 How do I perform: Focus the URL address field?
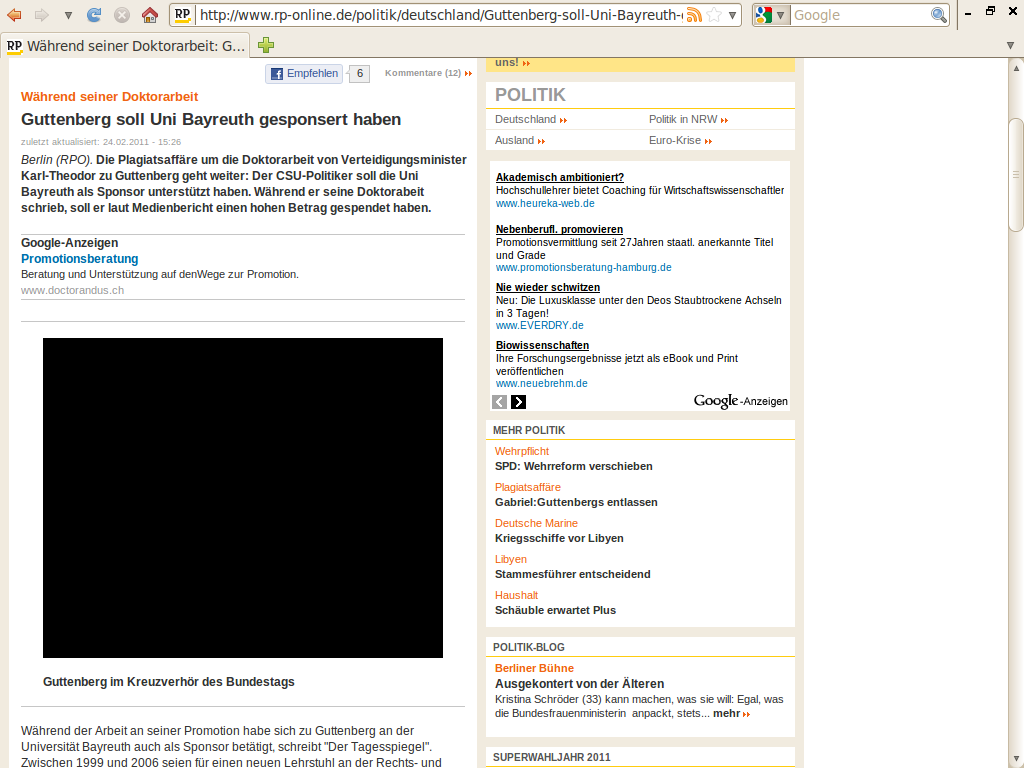[x=441, y=15]
